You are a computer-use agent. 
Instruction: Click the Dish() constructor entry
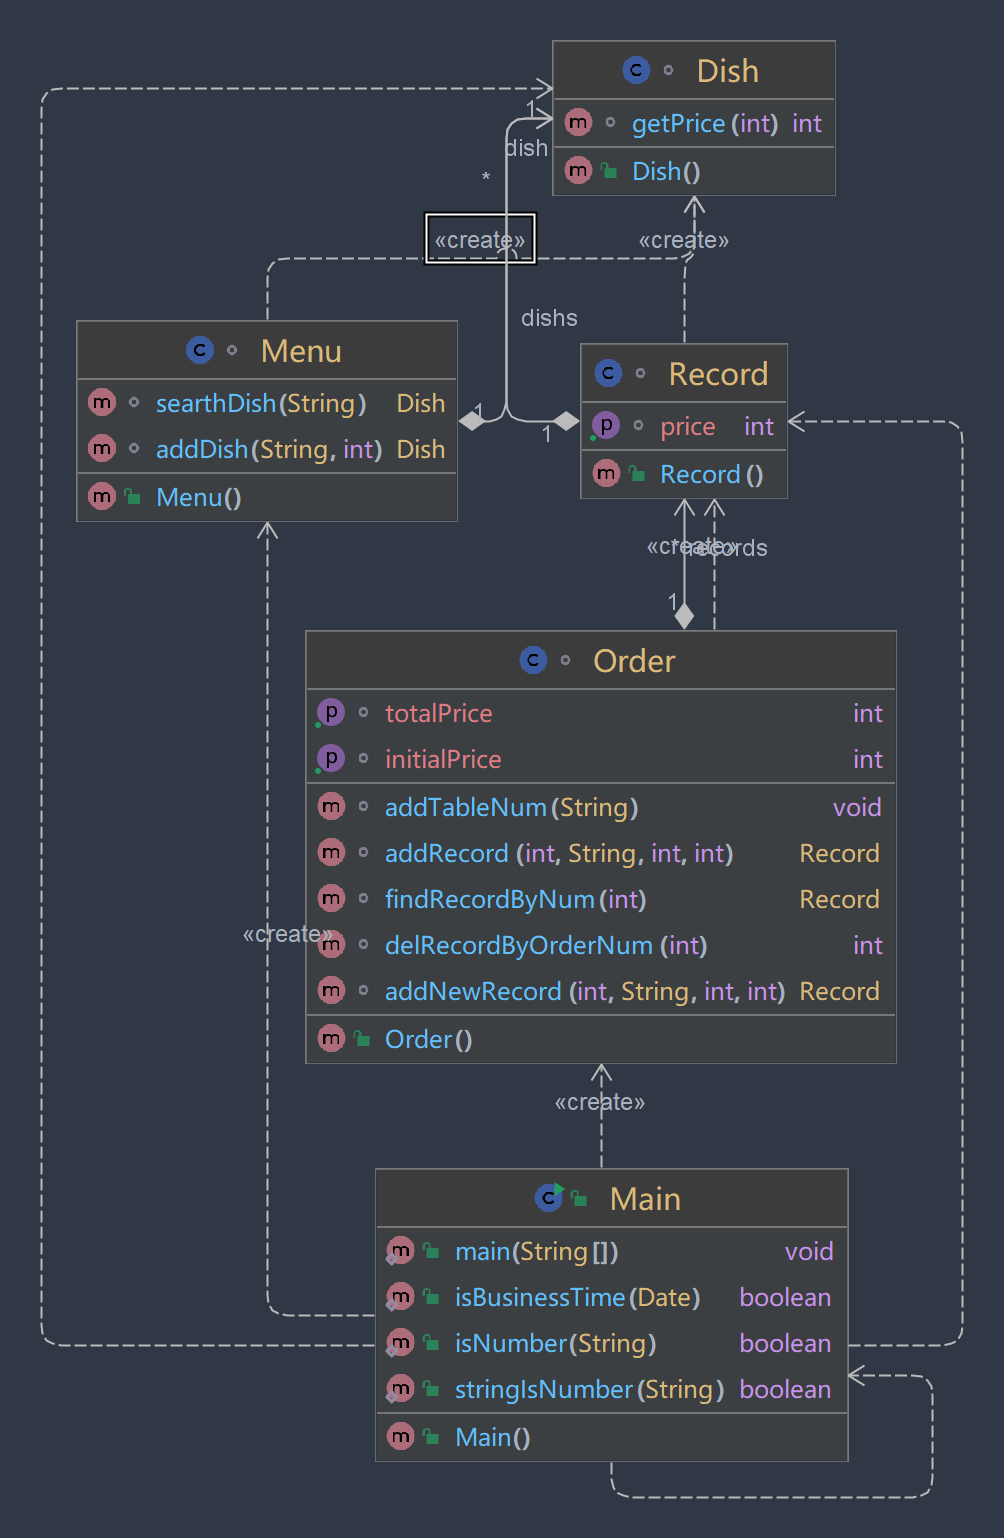click(x=666, y=171)
